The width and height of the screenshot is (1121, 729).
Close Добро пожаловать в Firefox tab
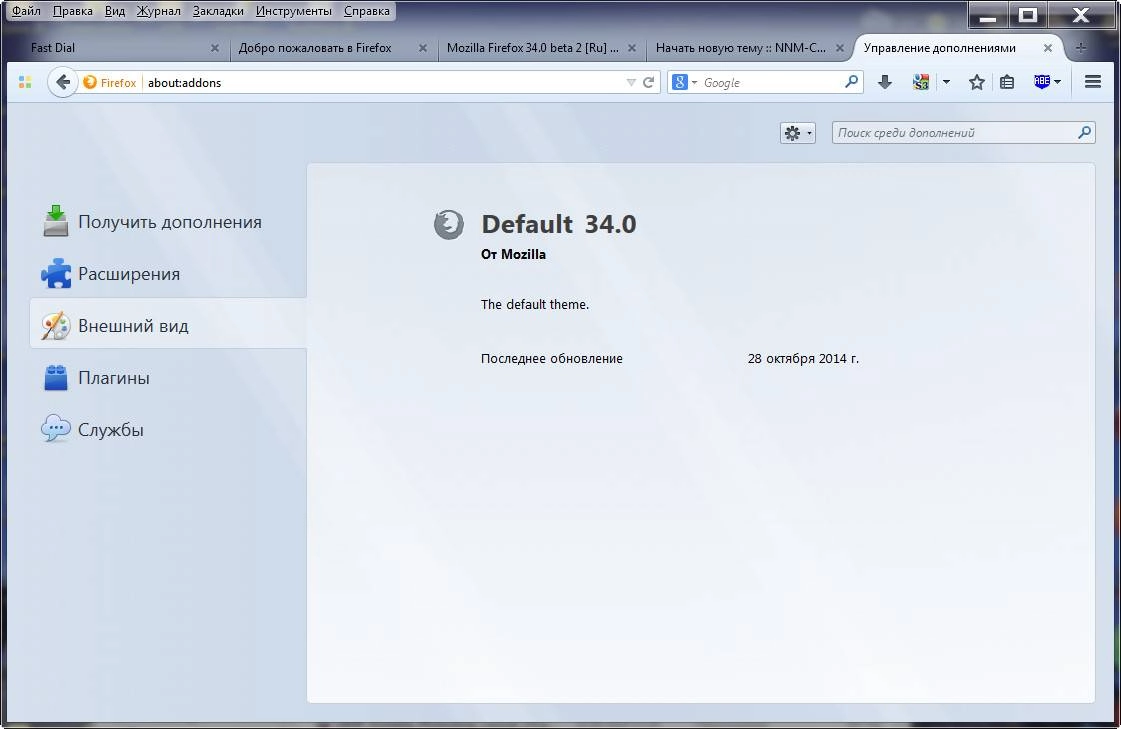tap(423, 48)
